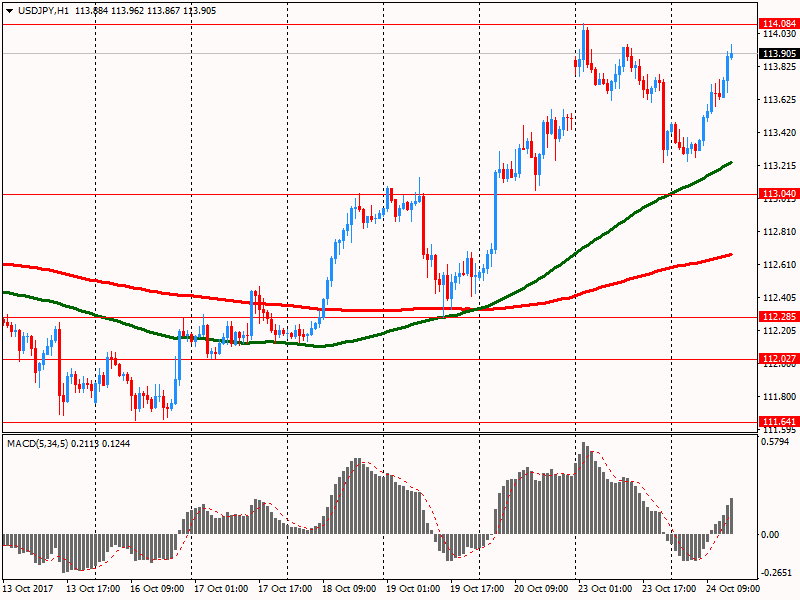Open the chart dropdown triangle beside USDJPY,H1

pyautogui.click(x=9, y=11)
